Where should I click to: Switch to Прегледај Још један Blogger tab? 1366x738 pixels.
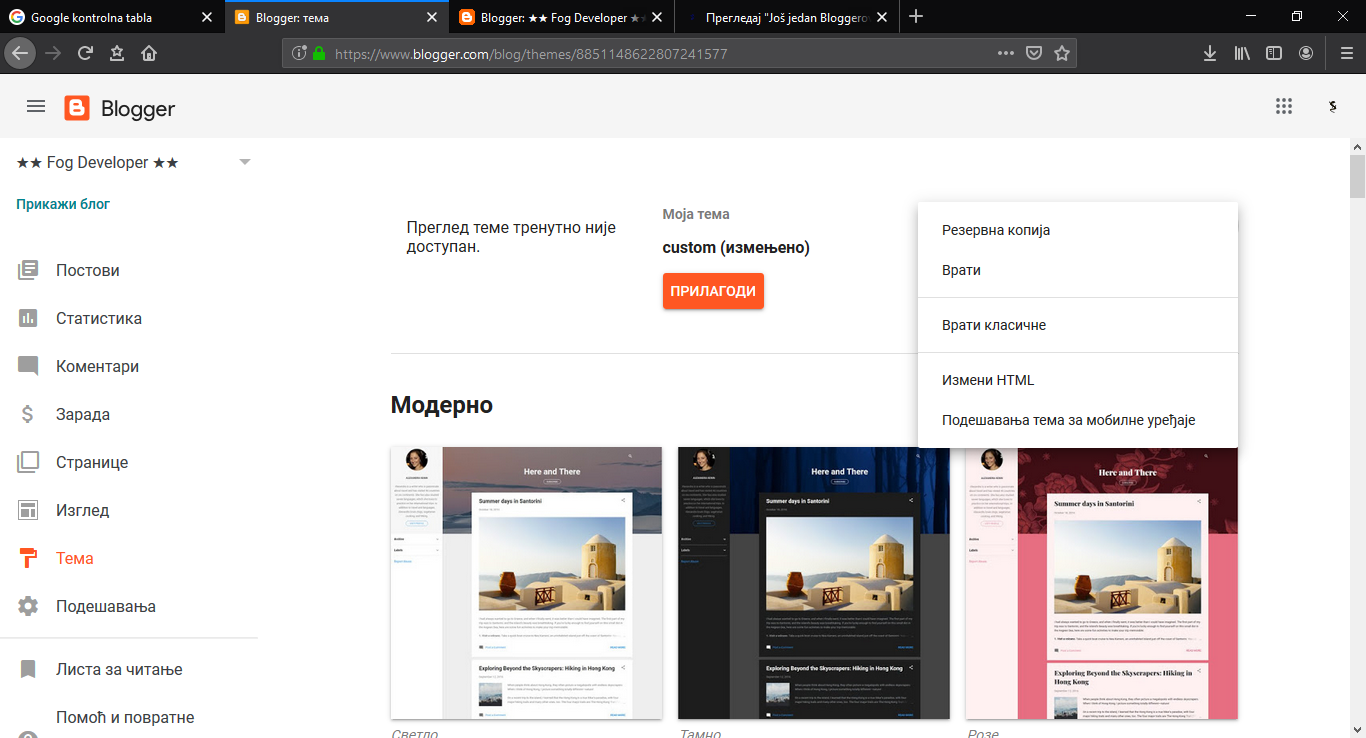(x=787, y=17)
